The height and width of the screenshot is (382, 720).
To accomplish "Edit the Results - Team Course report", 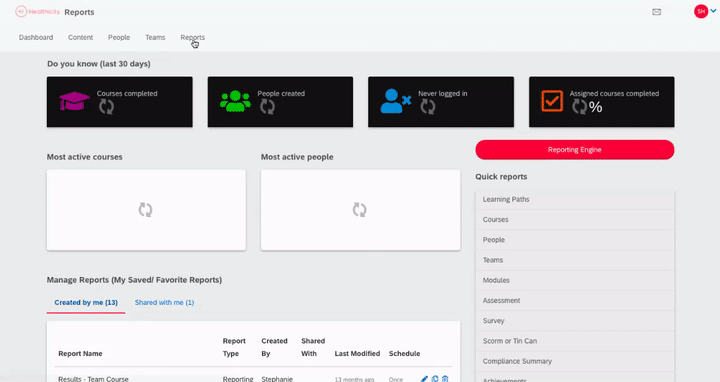I will pyautogui.click(x=424, y=379).
